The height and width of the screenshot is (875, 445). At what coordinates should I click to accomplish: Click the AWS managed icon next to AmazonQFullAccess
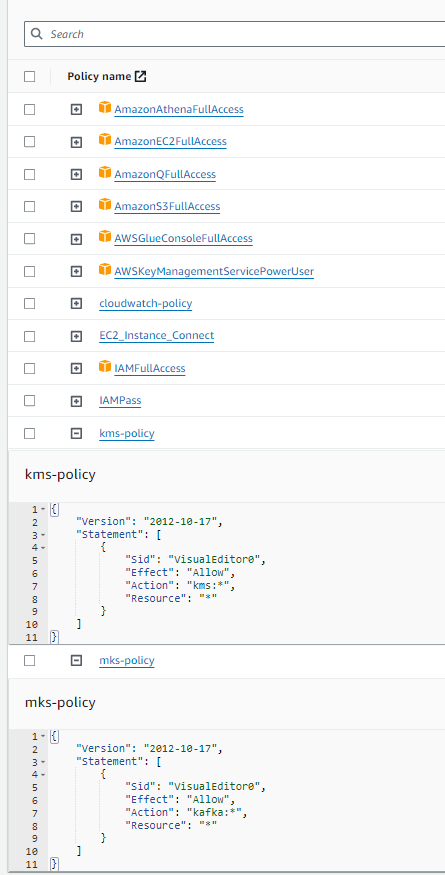[x=104, y=172]
